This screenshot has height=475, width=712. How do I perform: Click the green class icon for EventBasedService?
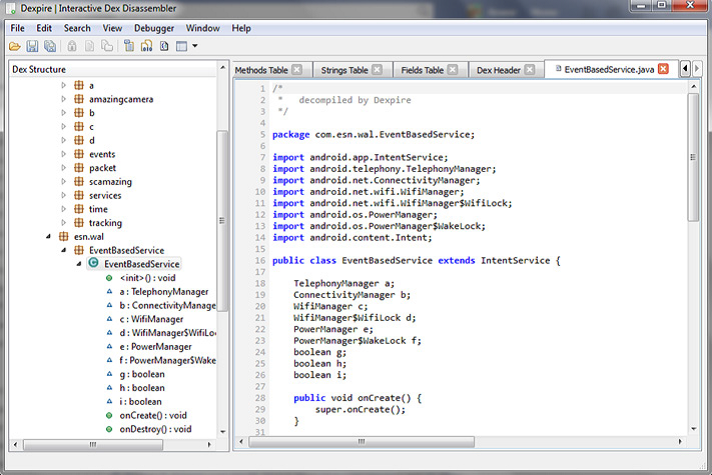(94, 263)
